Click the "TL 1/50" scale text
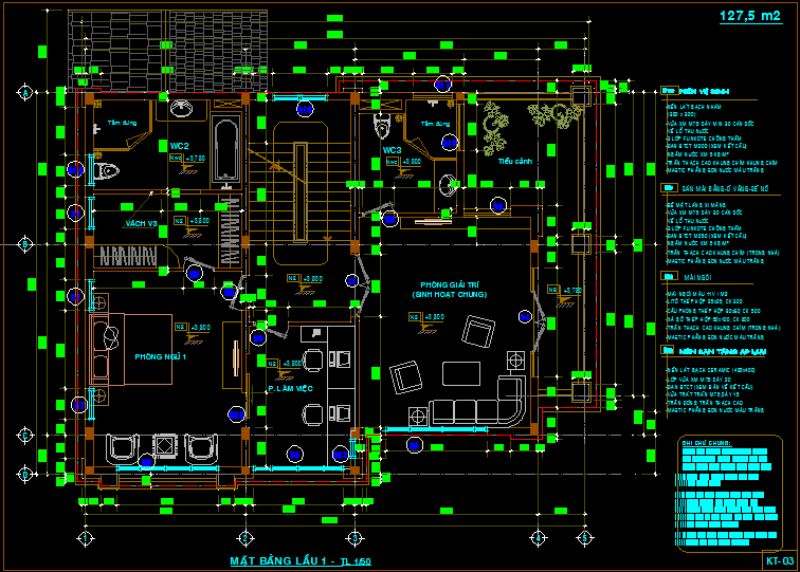The image size is (800, 572). pyautogui.click(x=356, y=562)
